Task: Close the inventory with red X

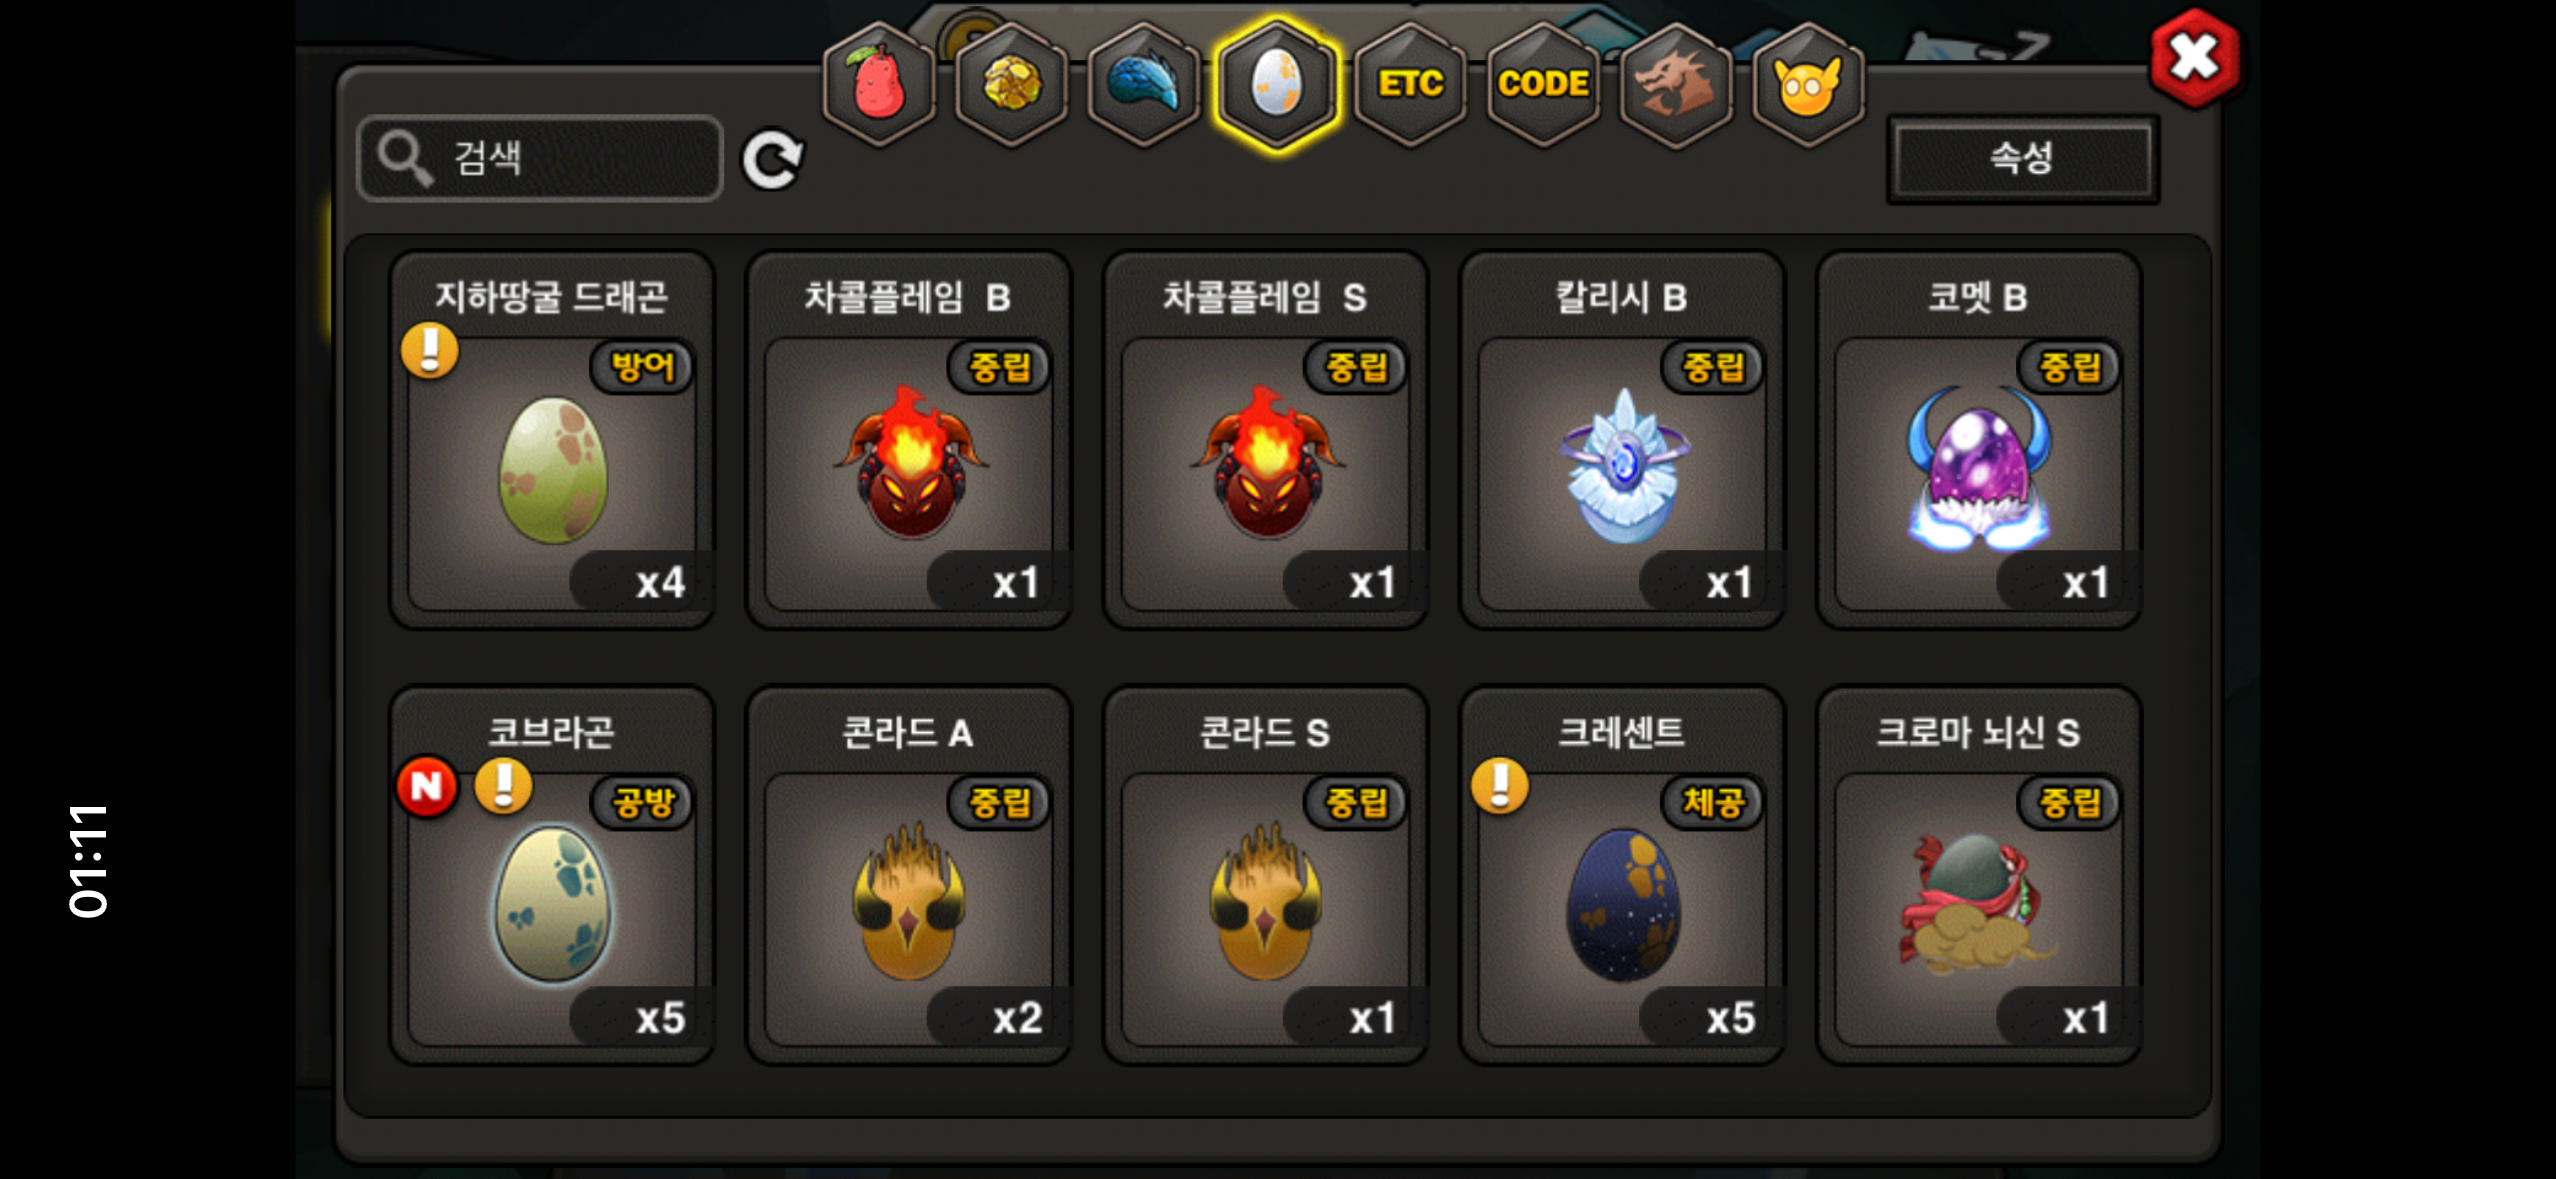Action: [x=2194, y=58]
